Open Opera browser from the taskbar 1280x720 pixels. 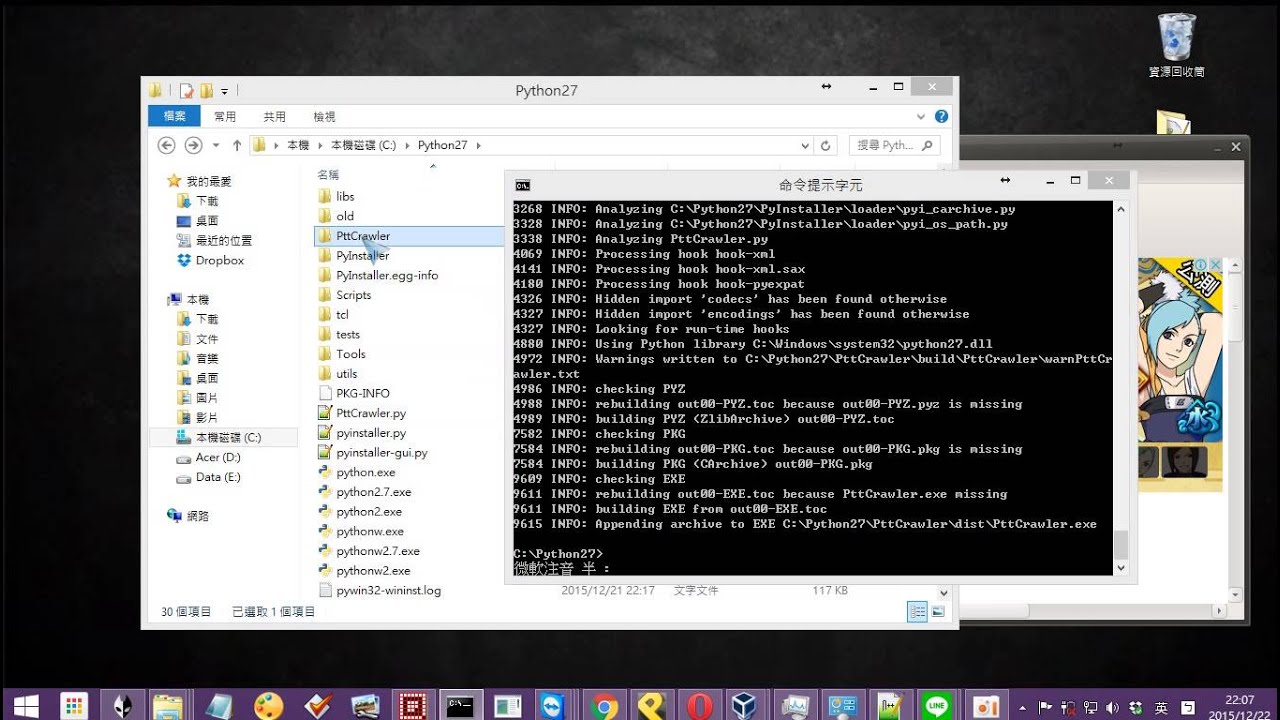point(699,706)
